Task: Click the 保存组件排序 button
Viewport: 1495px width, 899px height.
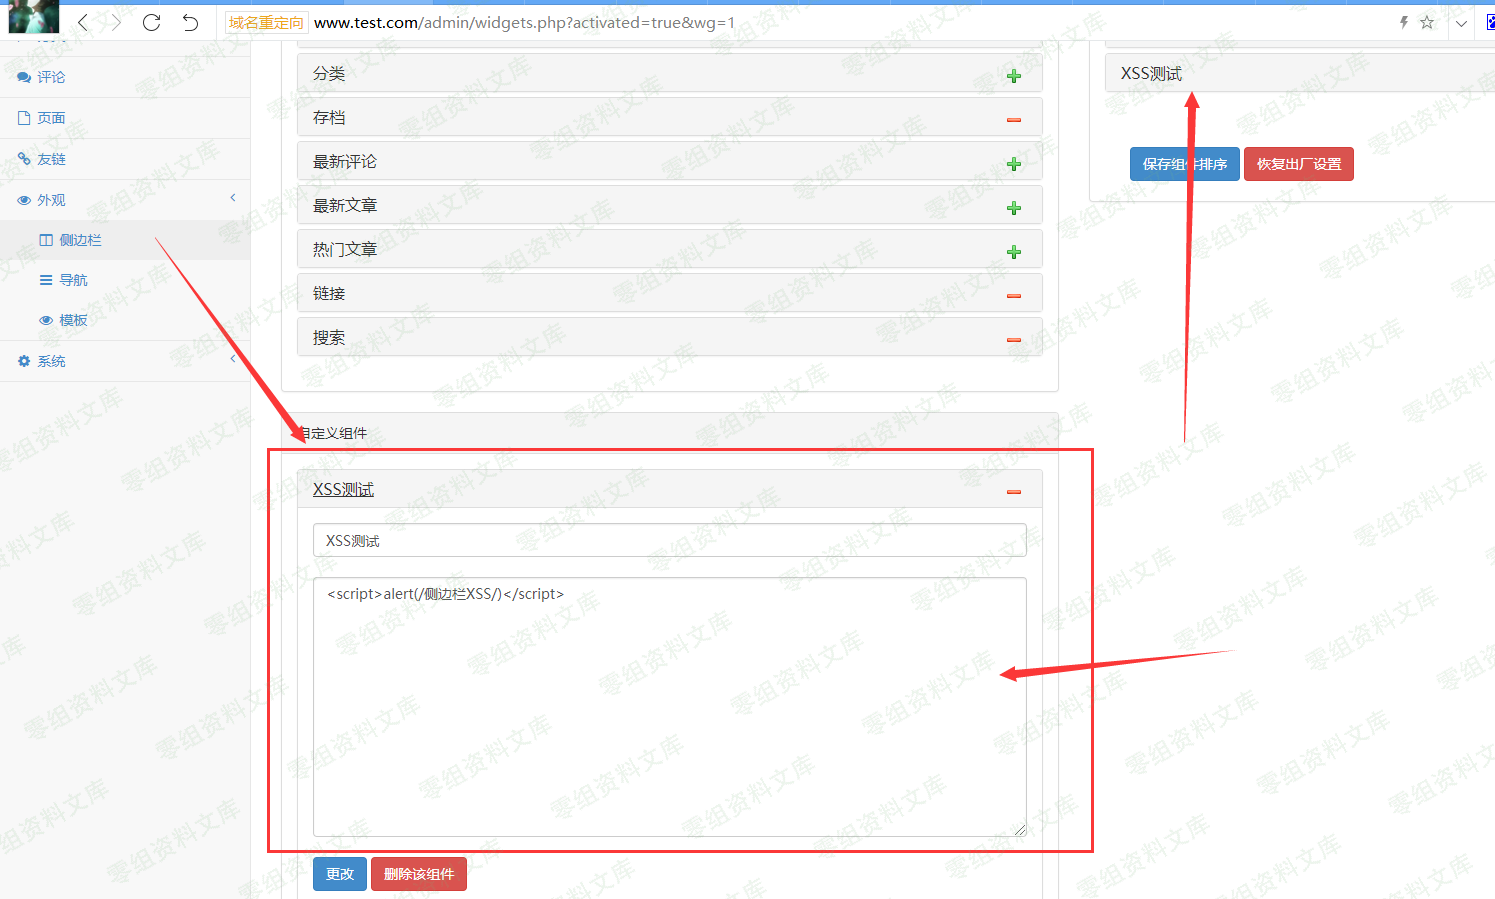Action: [x=1184, y=163]
